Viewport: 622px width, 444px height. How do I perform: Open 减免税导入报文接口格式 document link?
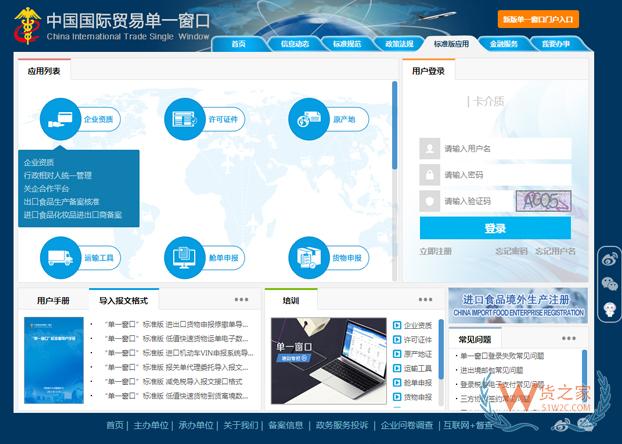[173, 382]
